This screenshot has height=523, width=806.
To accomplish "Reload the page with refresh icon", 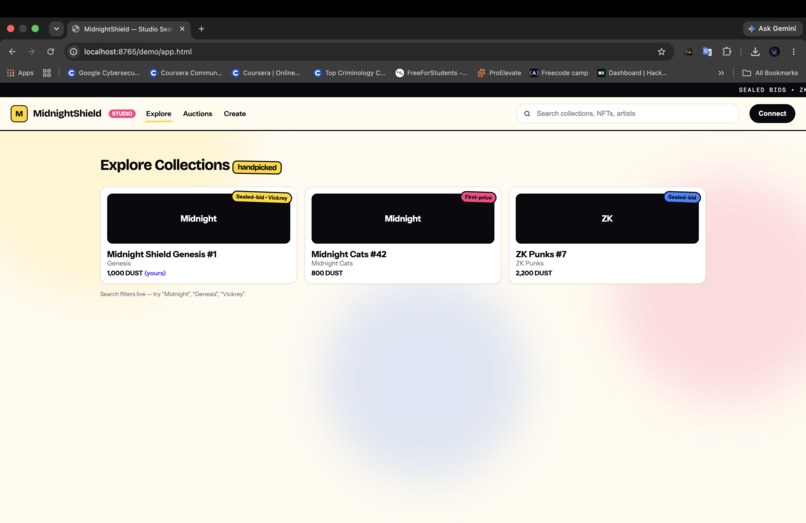I will (50, 51).
